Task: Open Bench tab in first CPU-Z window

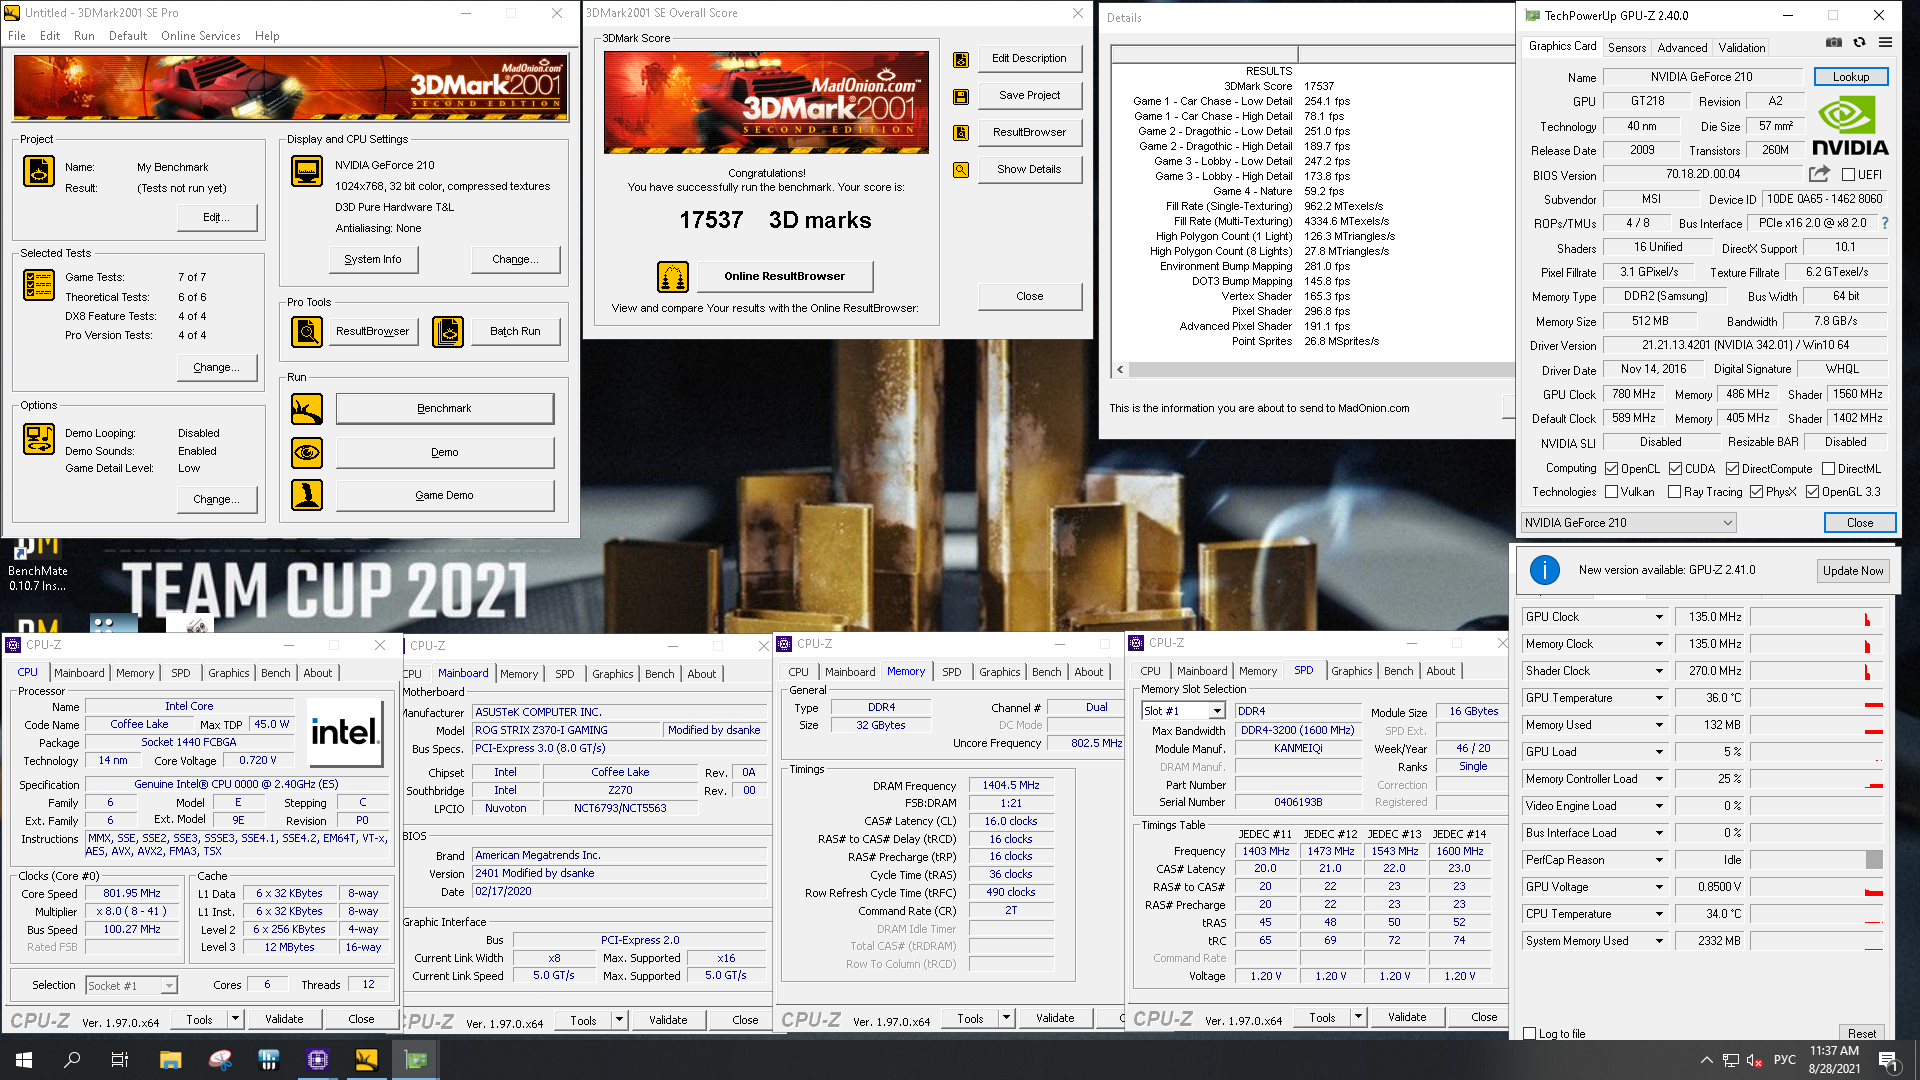Action: pyautogui.click(x=275, y=673)
